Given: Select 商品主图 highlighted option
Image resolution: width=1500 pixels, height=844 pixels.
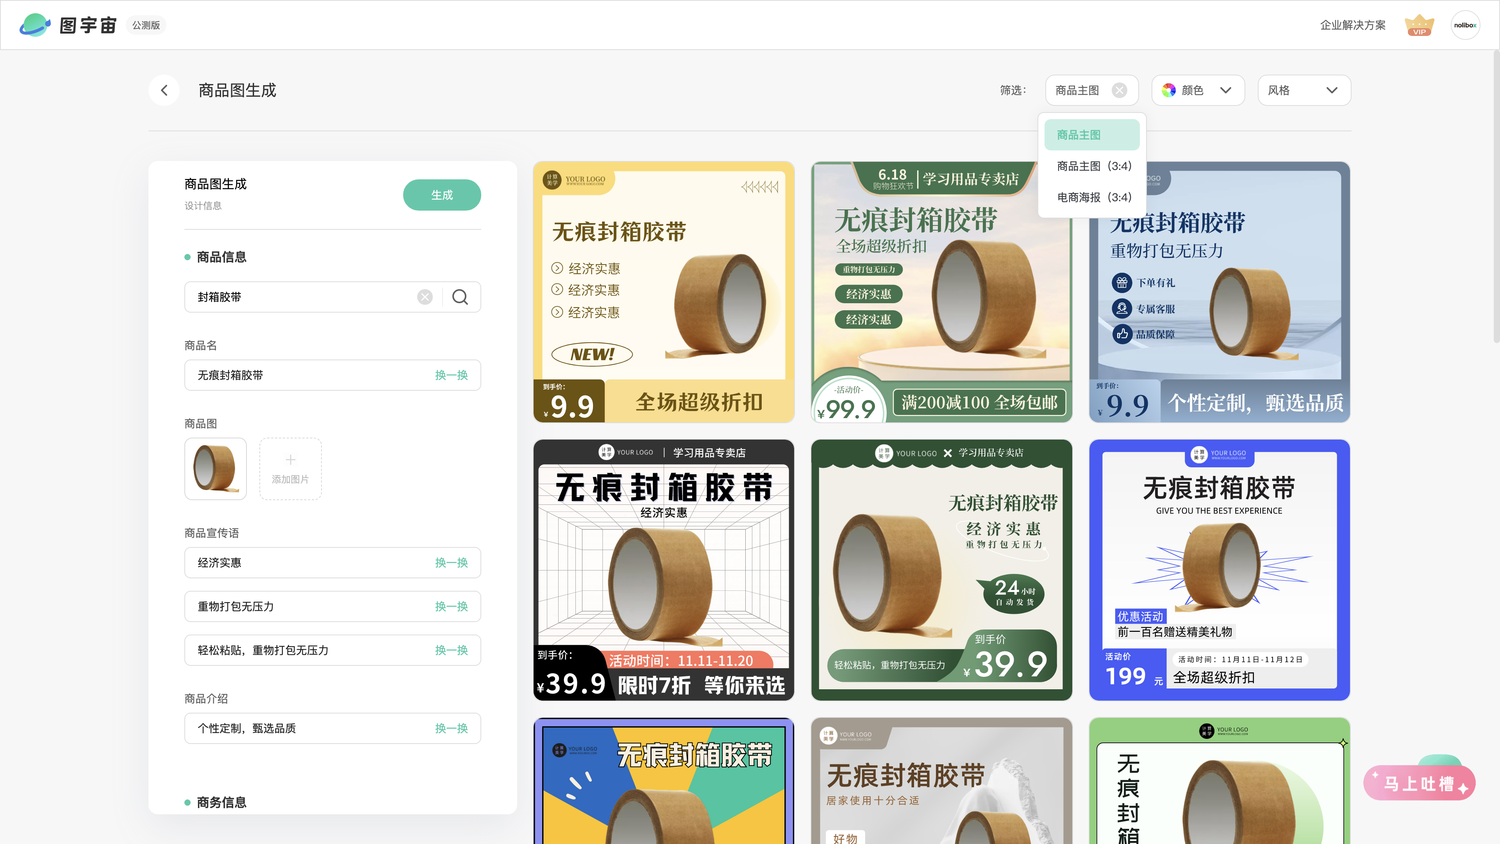Looking at the screenshot, I should (x=1092, y=135).
